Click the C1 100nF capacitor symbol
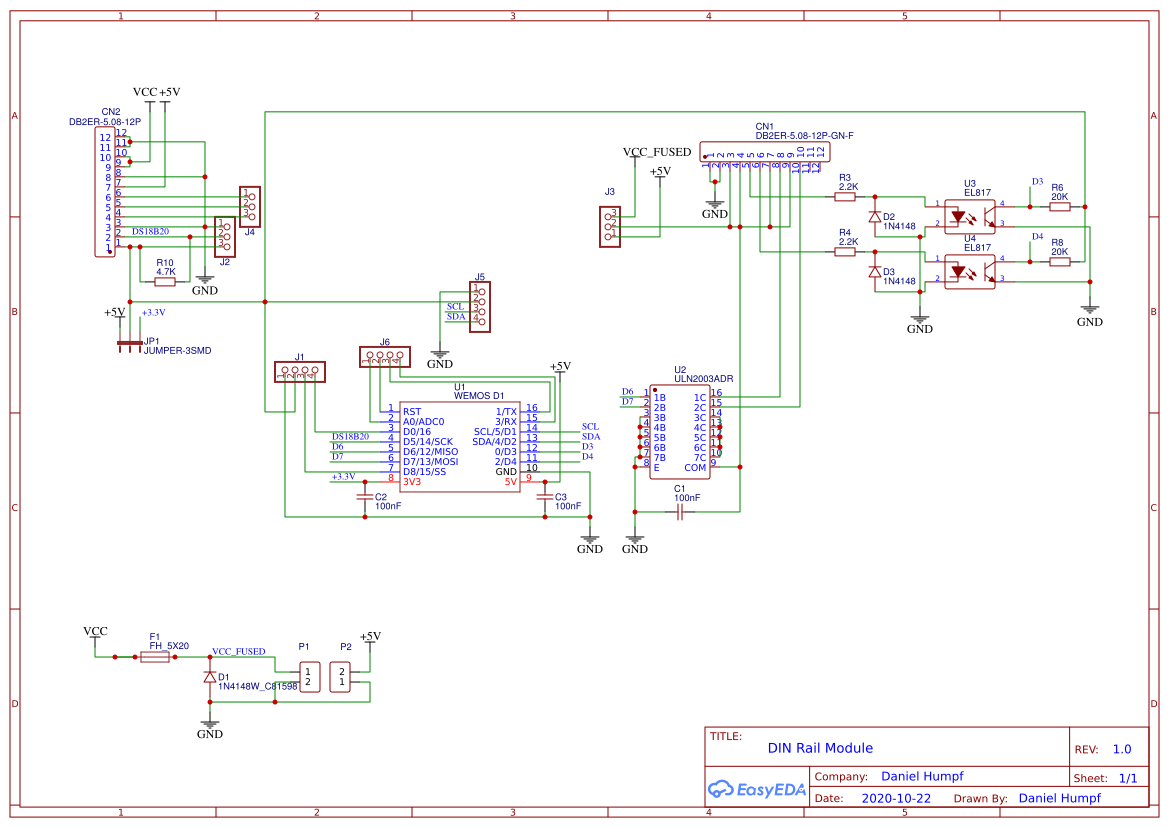 [680, 512]
